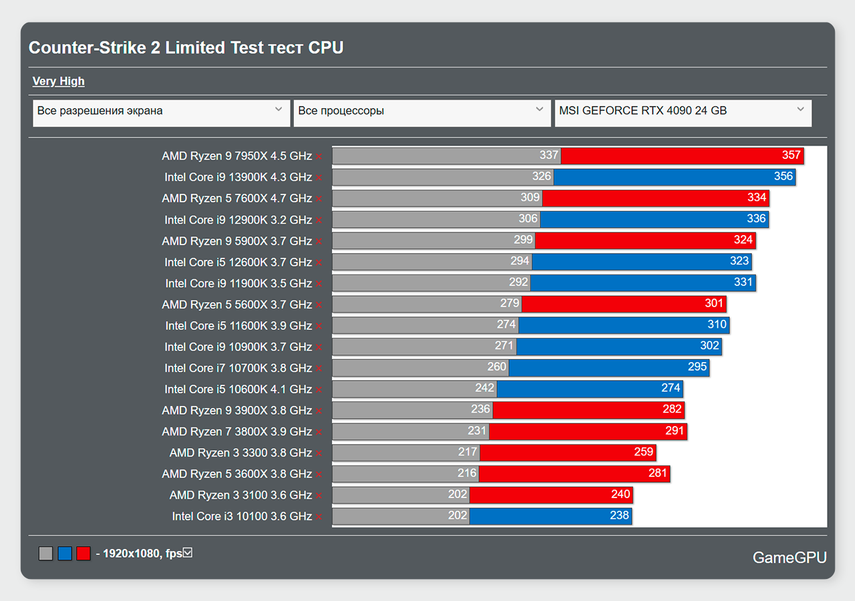Remove Intel Core i9 10900K from chart
Image resolution: width=855 pixels, height=601 pixels.
point(320,347)
